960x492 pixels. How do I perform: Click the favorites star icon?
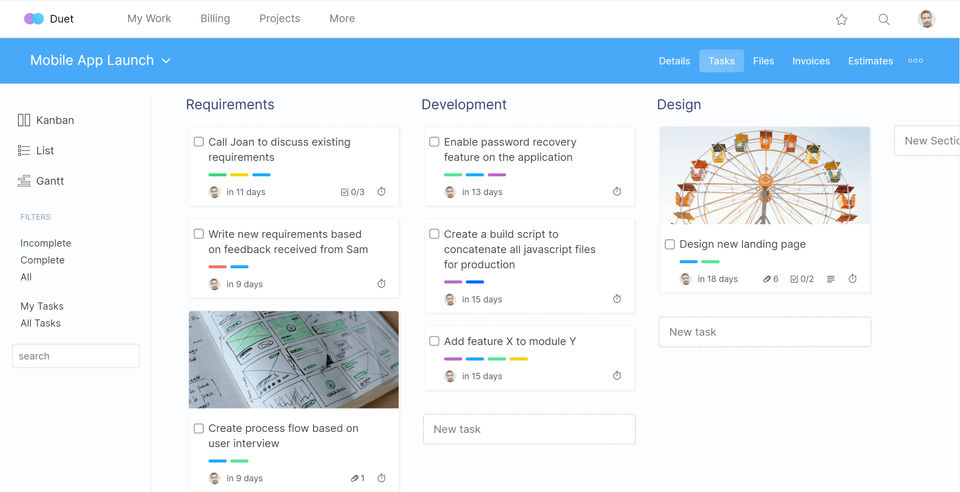pyautogui.click(x=841, y=19)
